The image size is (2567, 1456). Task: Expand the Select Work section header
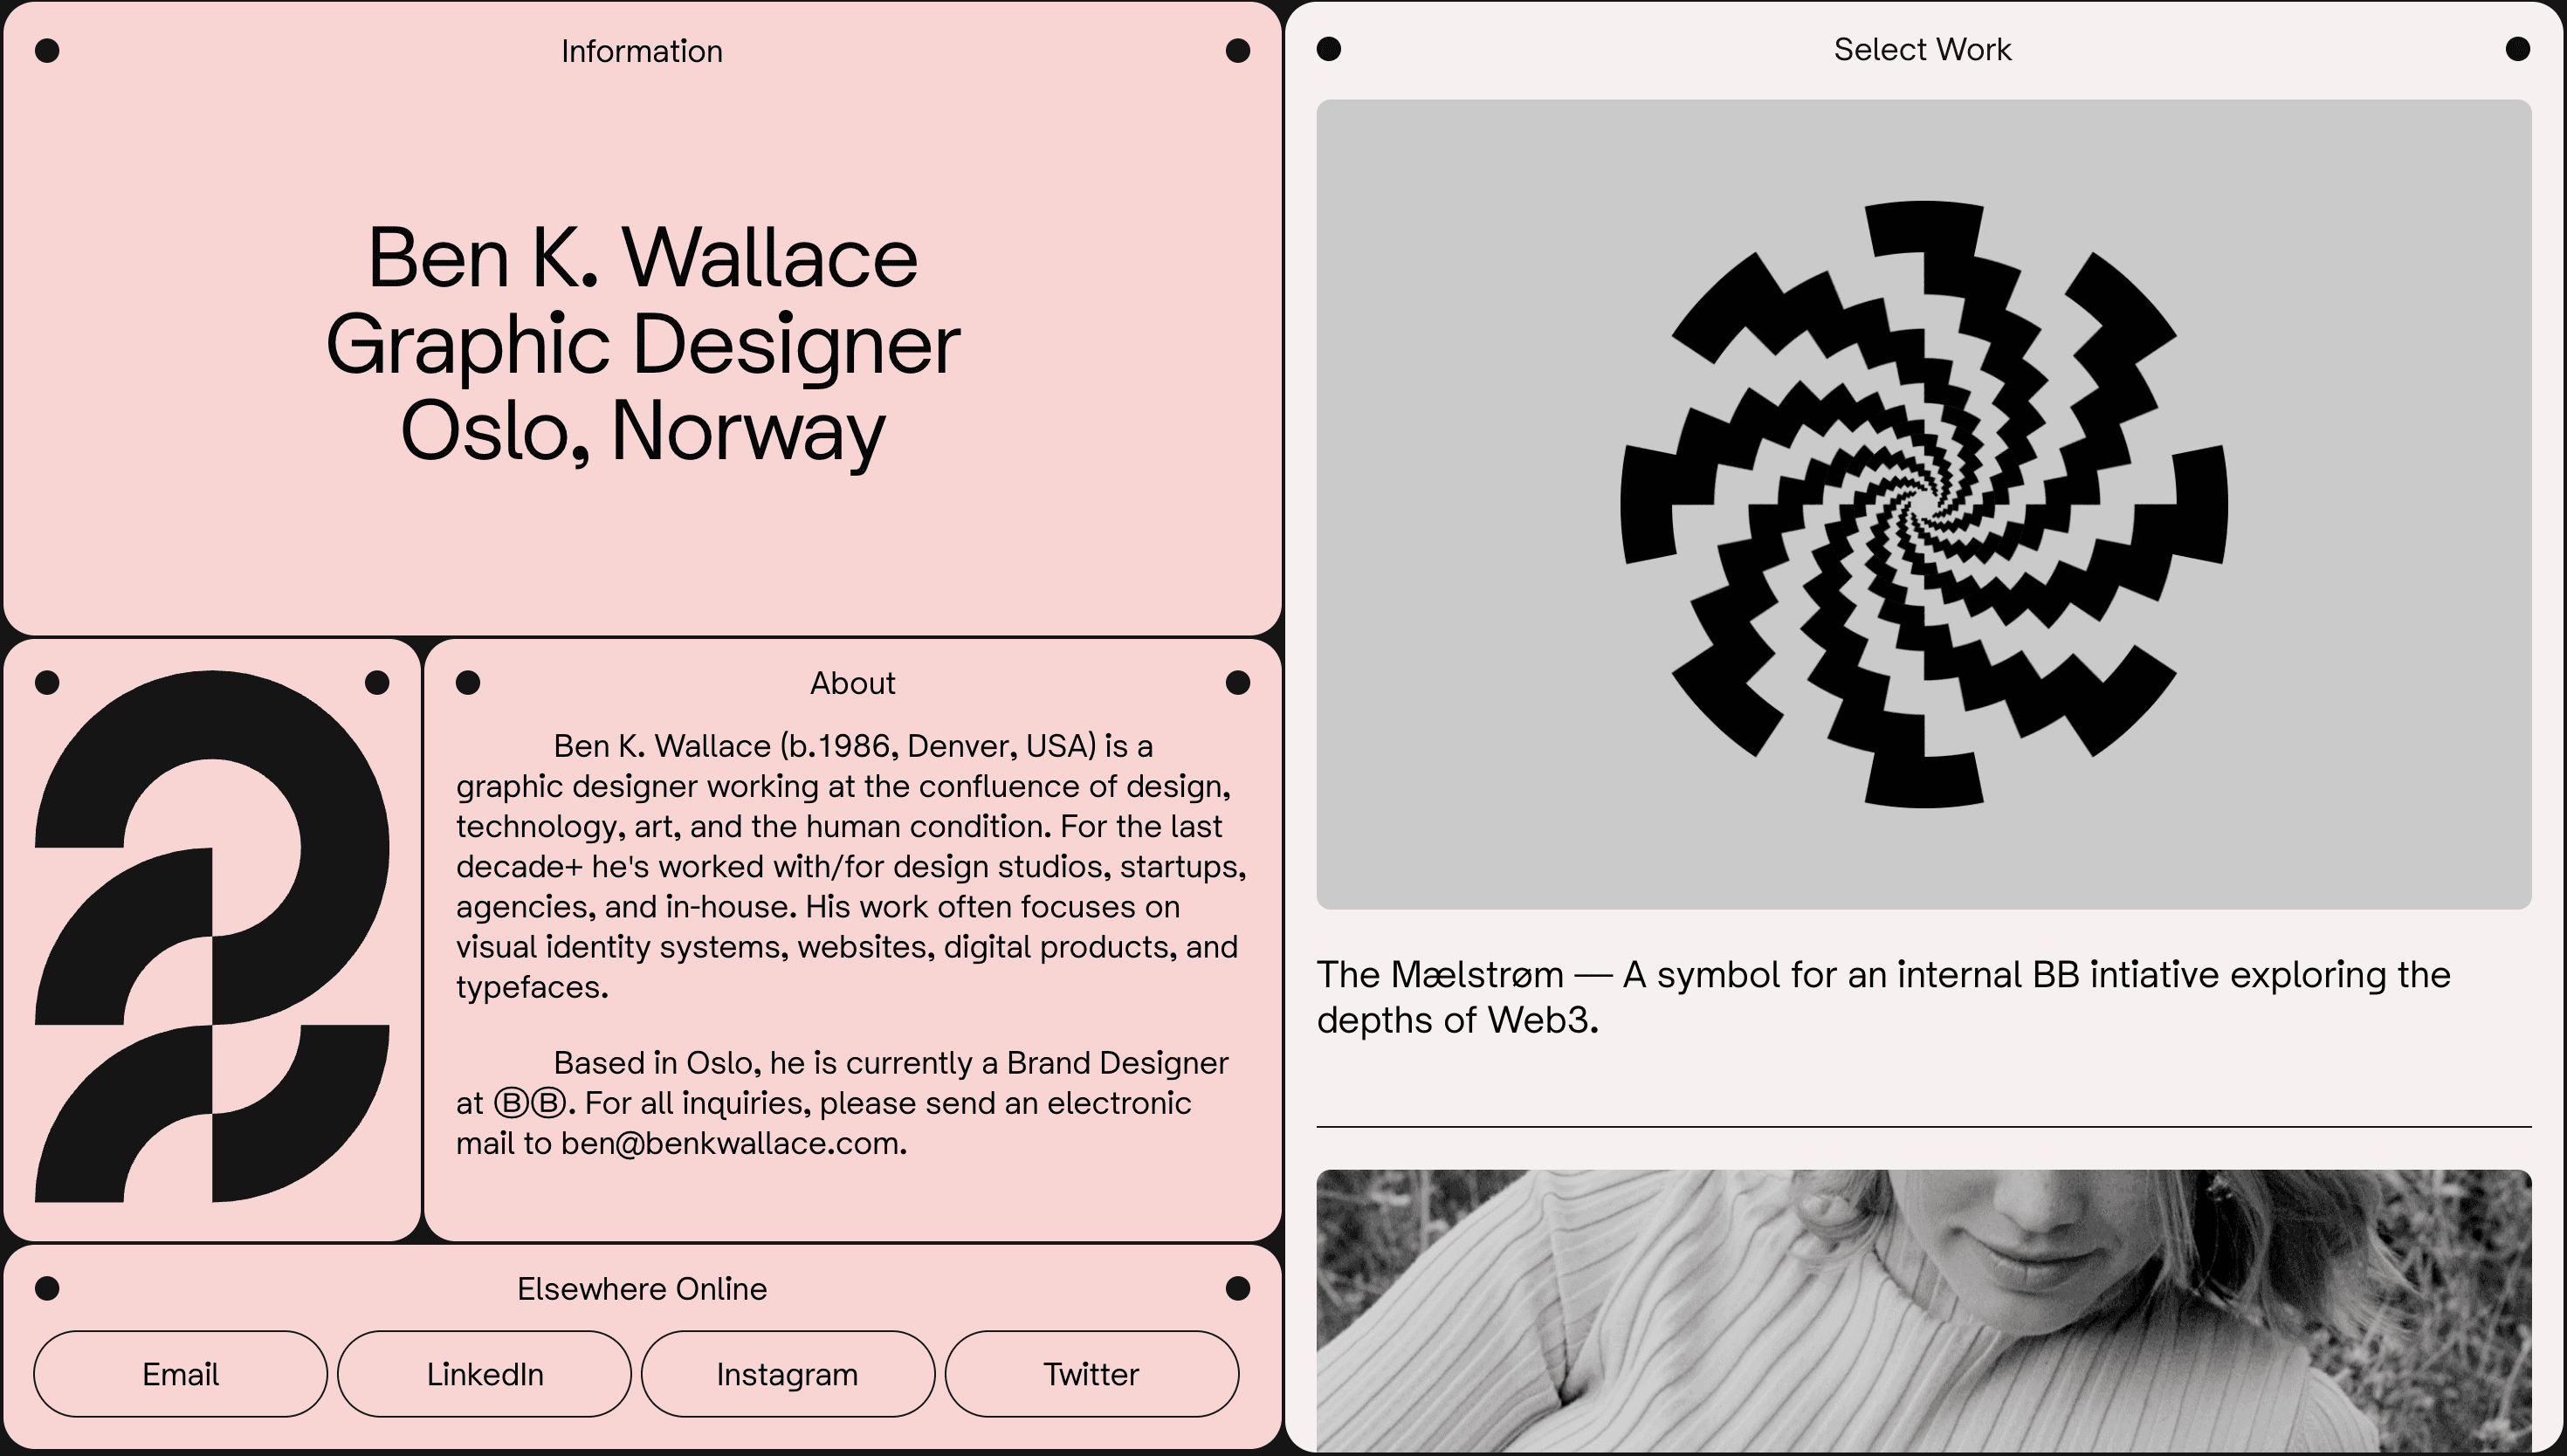[1922, 48]
